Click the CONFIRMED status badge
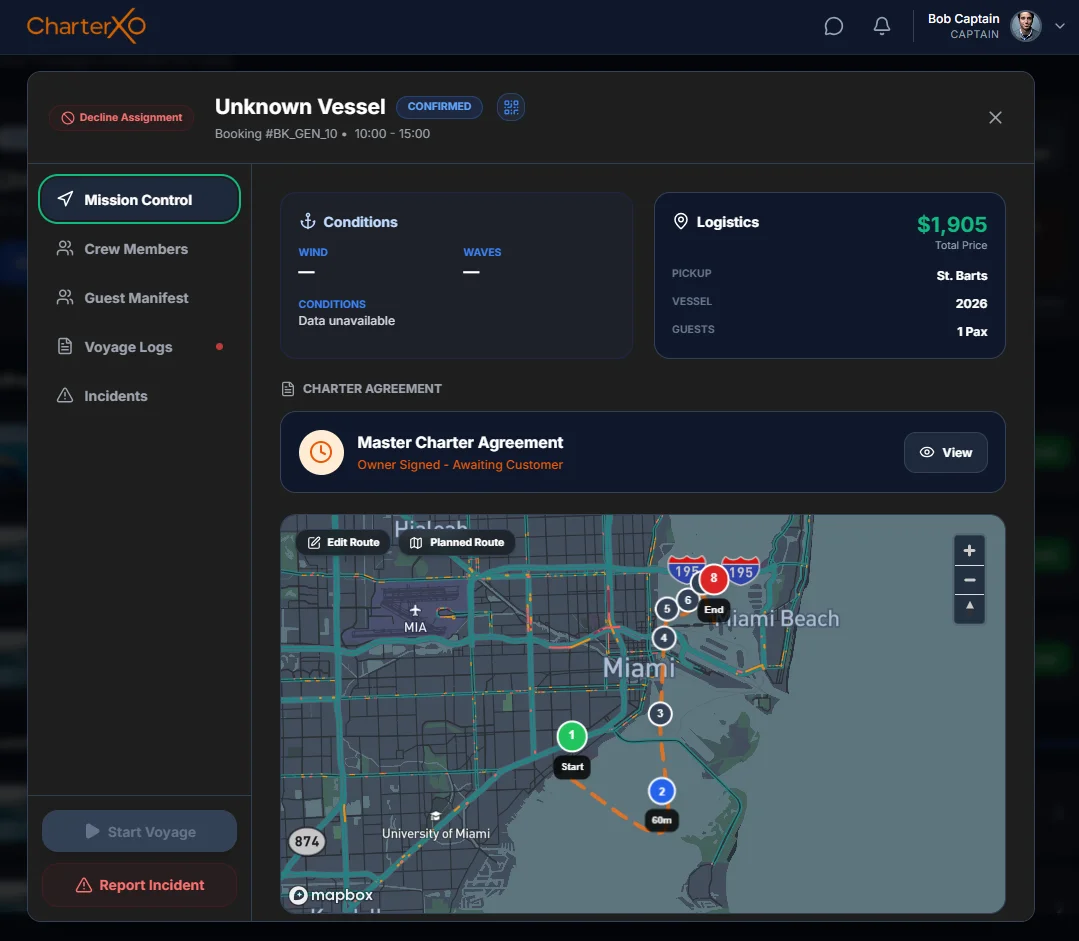This screenshot has height=941, width=1079. [x=439, y=107]
